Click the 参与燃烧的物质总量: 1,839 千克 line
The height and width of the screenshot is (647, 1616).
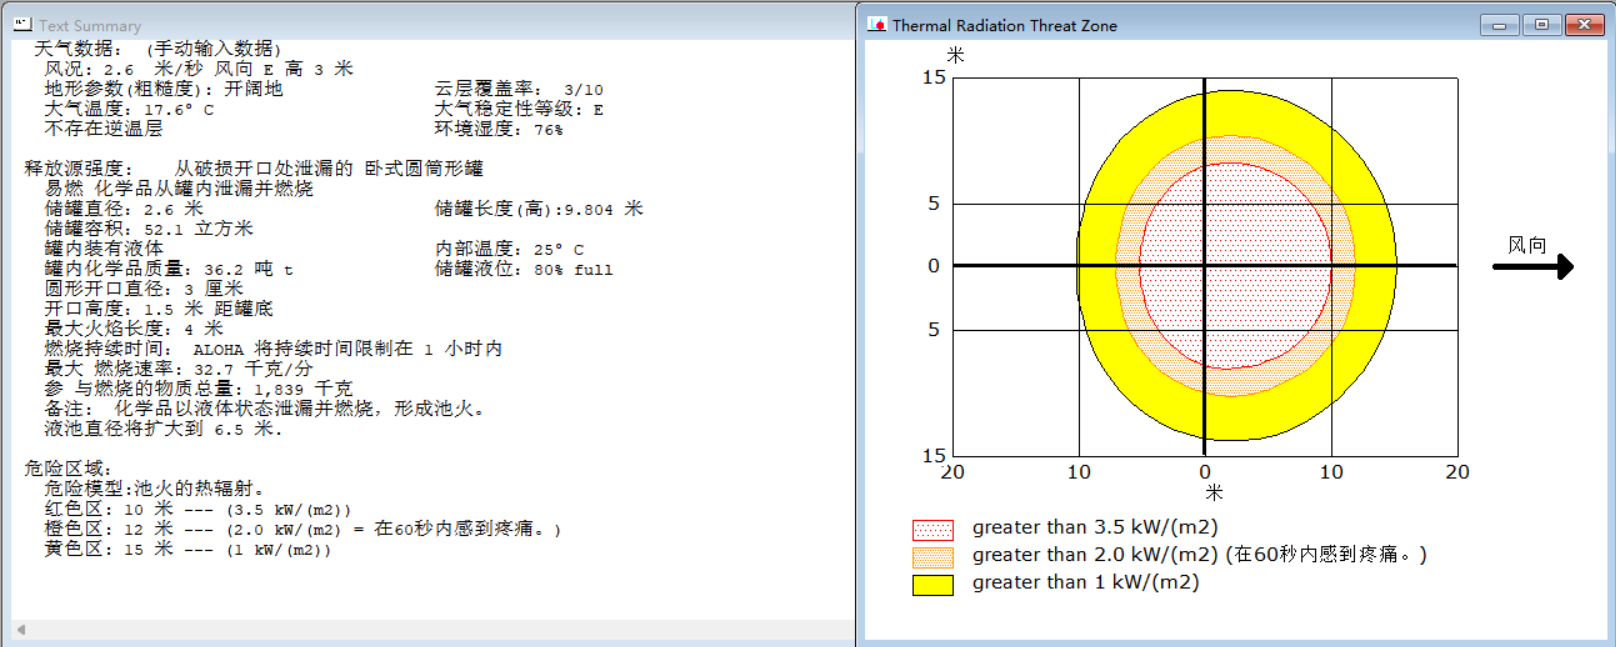click(x=198, y=389)
